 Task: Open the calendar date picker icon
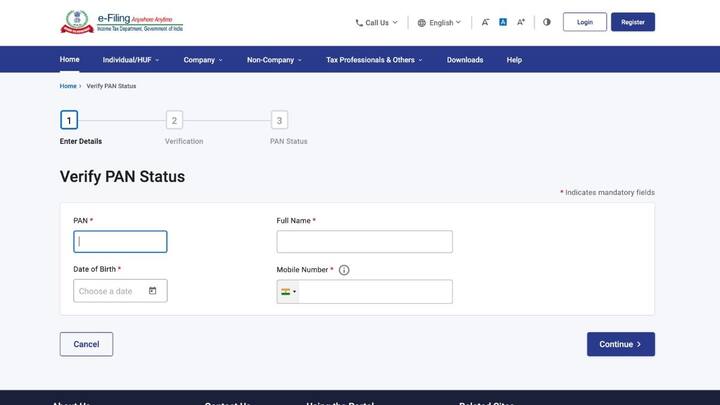(x=152, y=291)
